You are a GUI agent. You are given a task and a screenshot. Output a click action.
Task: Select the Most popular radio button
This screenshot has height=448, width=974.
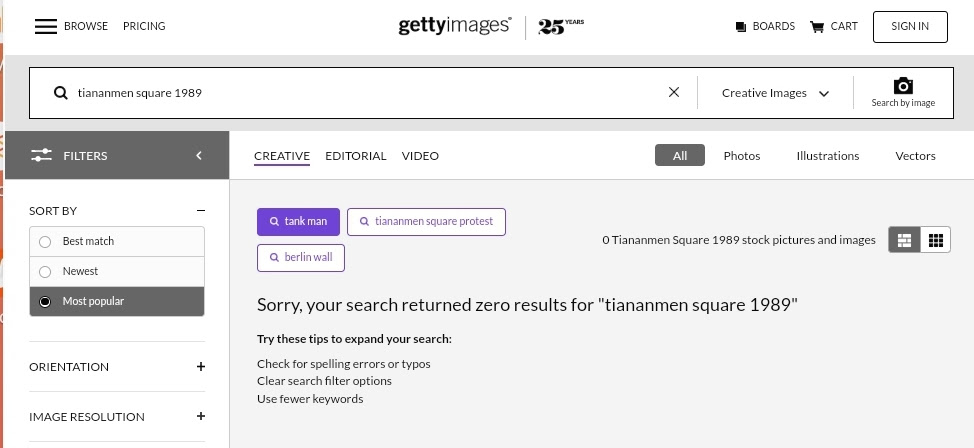pyautogui.click(x=45, y=301)
